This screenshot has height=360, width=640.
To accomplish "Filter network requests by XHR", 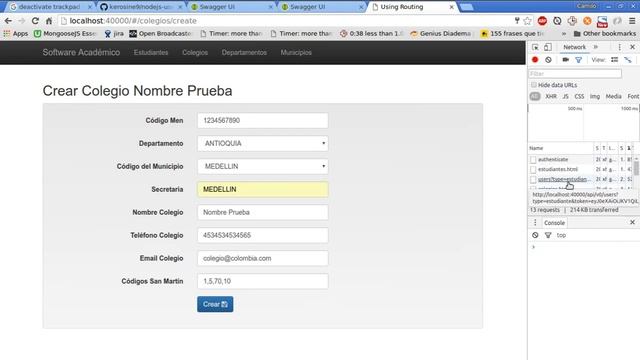I will (551, 96).
